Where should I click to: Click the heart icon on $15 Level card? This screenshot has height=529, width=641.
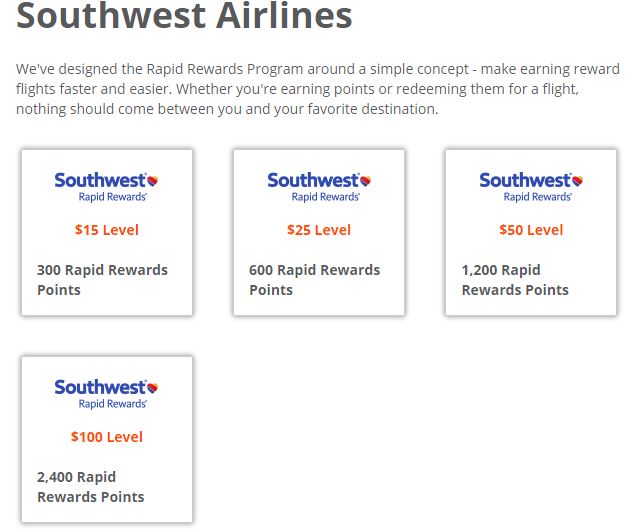point(152,181)
